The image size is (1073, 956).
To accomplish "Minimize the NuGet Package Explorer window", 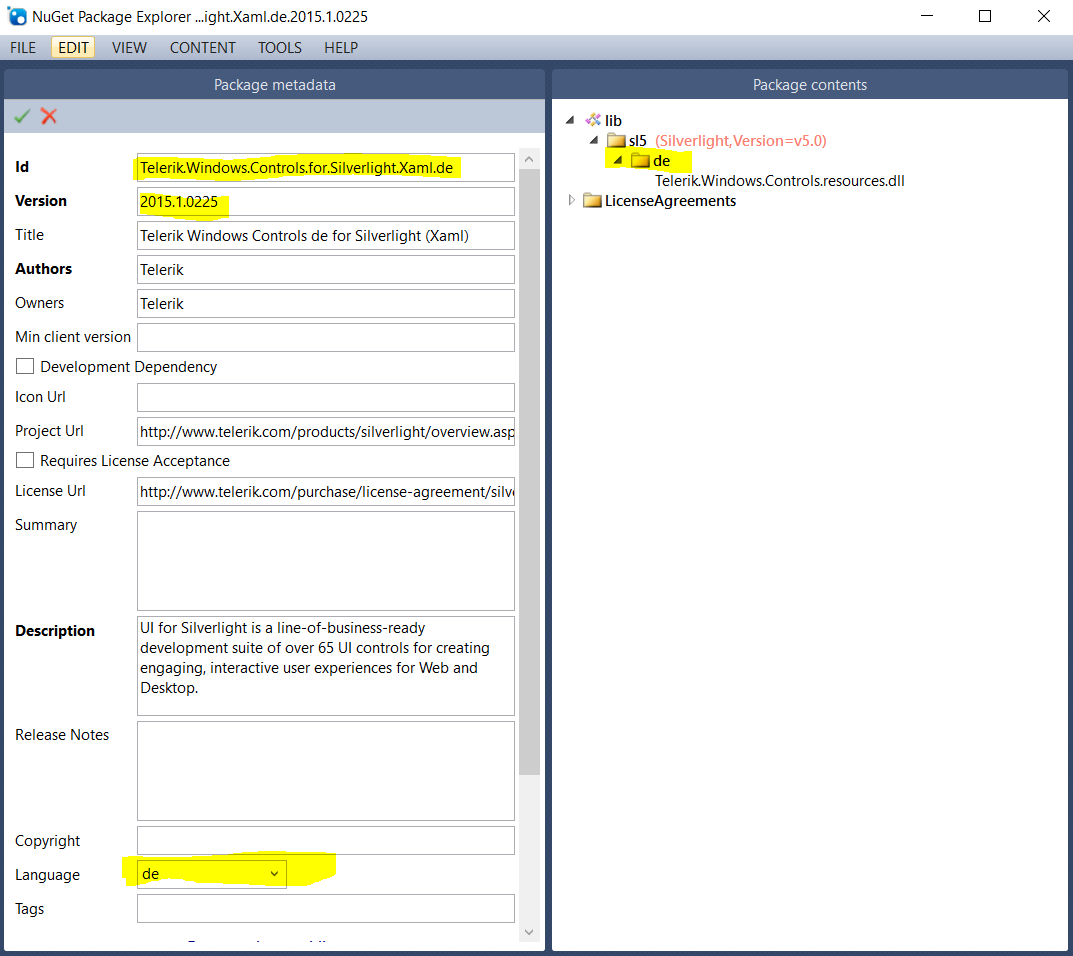I will click(927, 16).
